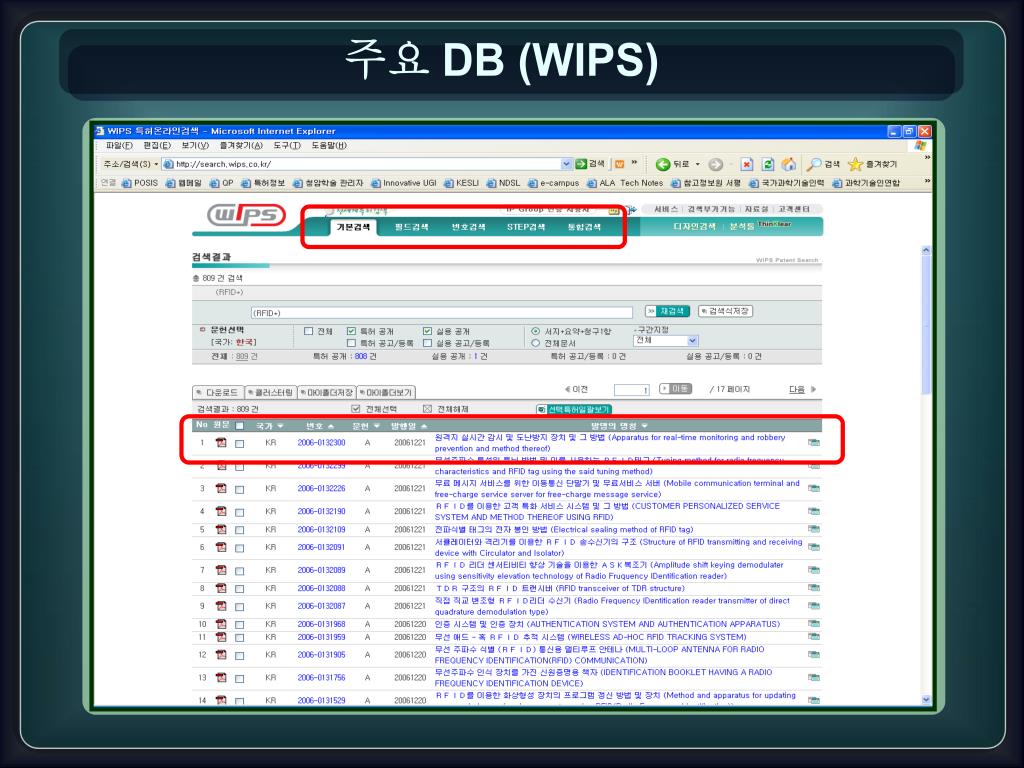
Task: Click the IE Stop page icon
Action: click(747, 164)
